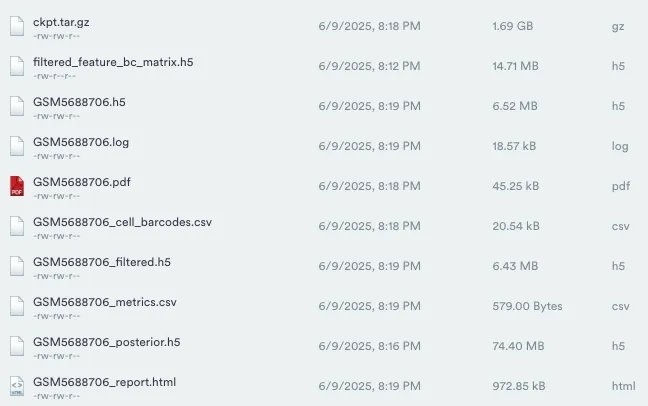Open the GSM5688706.log file name
The height and width of the screenshot is (406, 648).
[81, 142]
